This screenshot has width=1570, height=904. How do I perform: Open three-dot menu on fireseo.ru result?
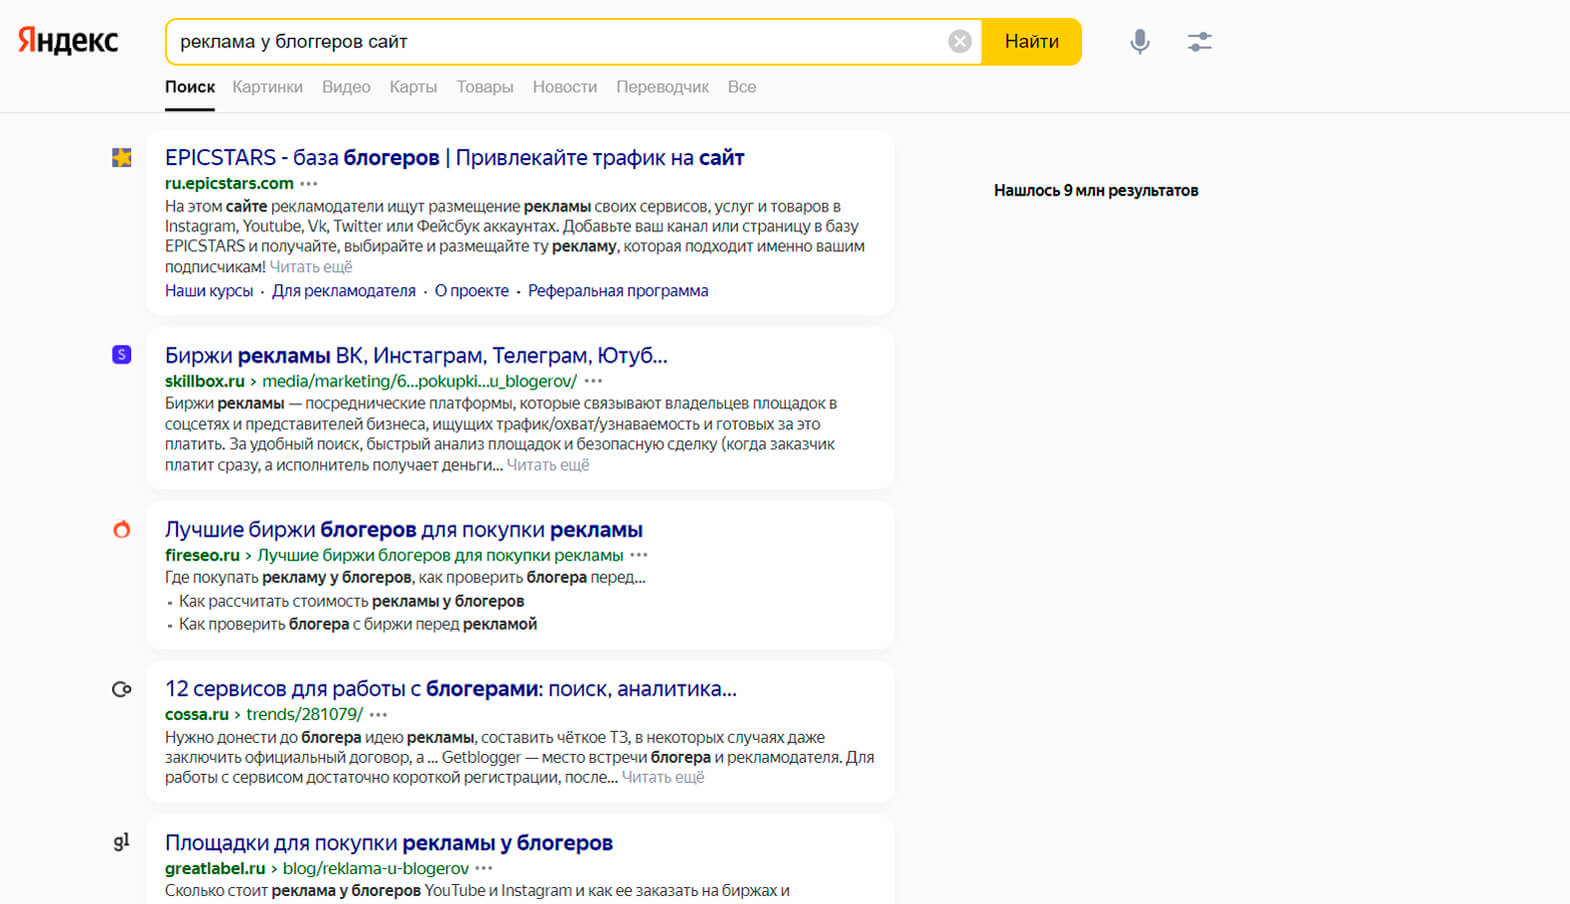[638, 555]
